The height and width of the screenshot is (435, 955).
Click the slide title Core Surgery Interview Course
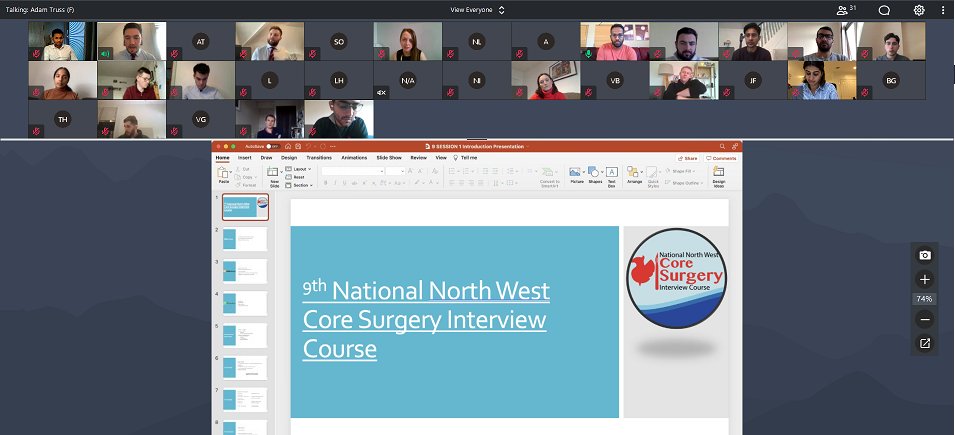(x=426, y=319)
